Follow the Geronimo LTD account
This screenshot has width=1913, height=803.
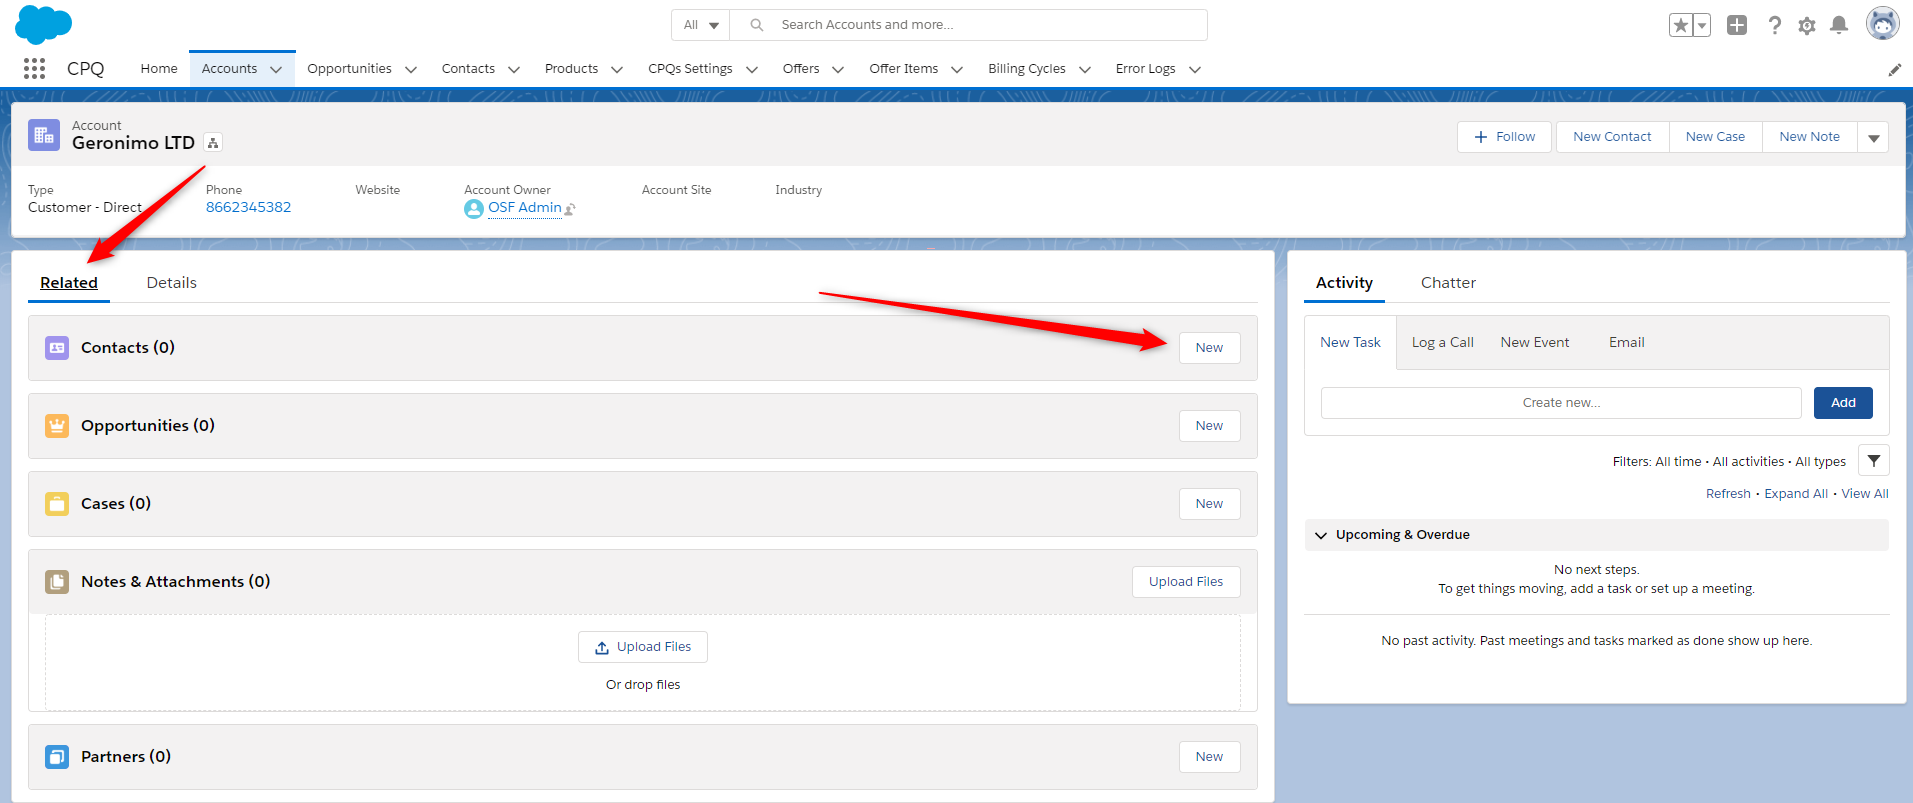click(x=1504, y=137)
